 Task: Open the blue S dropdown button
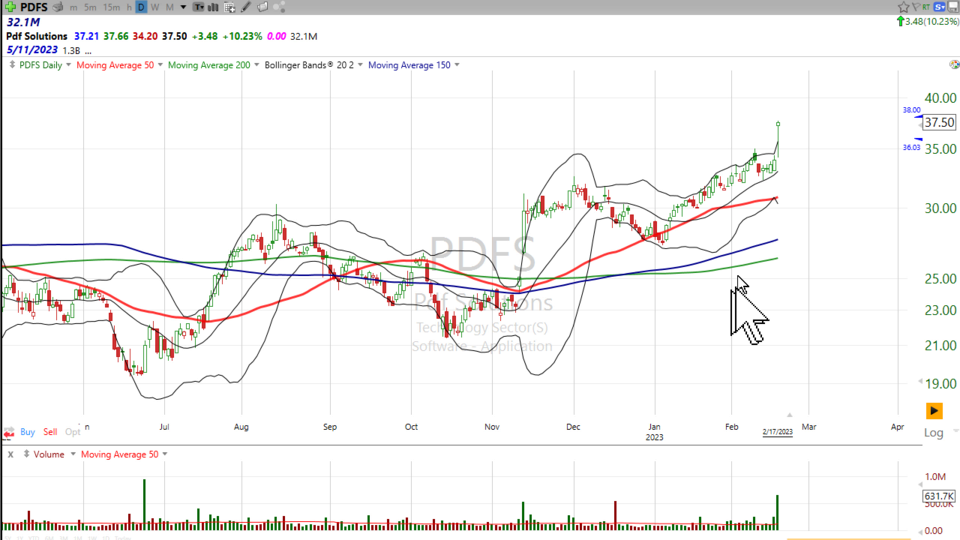click(939, 7)
